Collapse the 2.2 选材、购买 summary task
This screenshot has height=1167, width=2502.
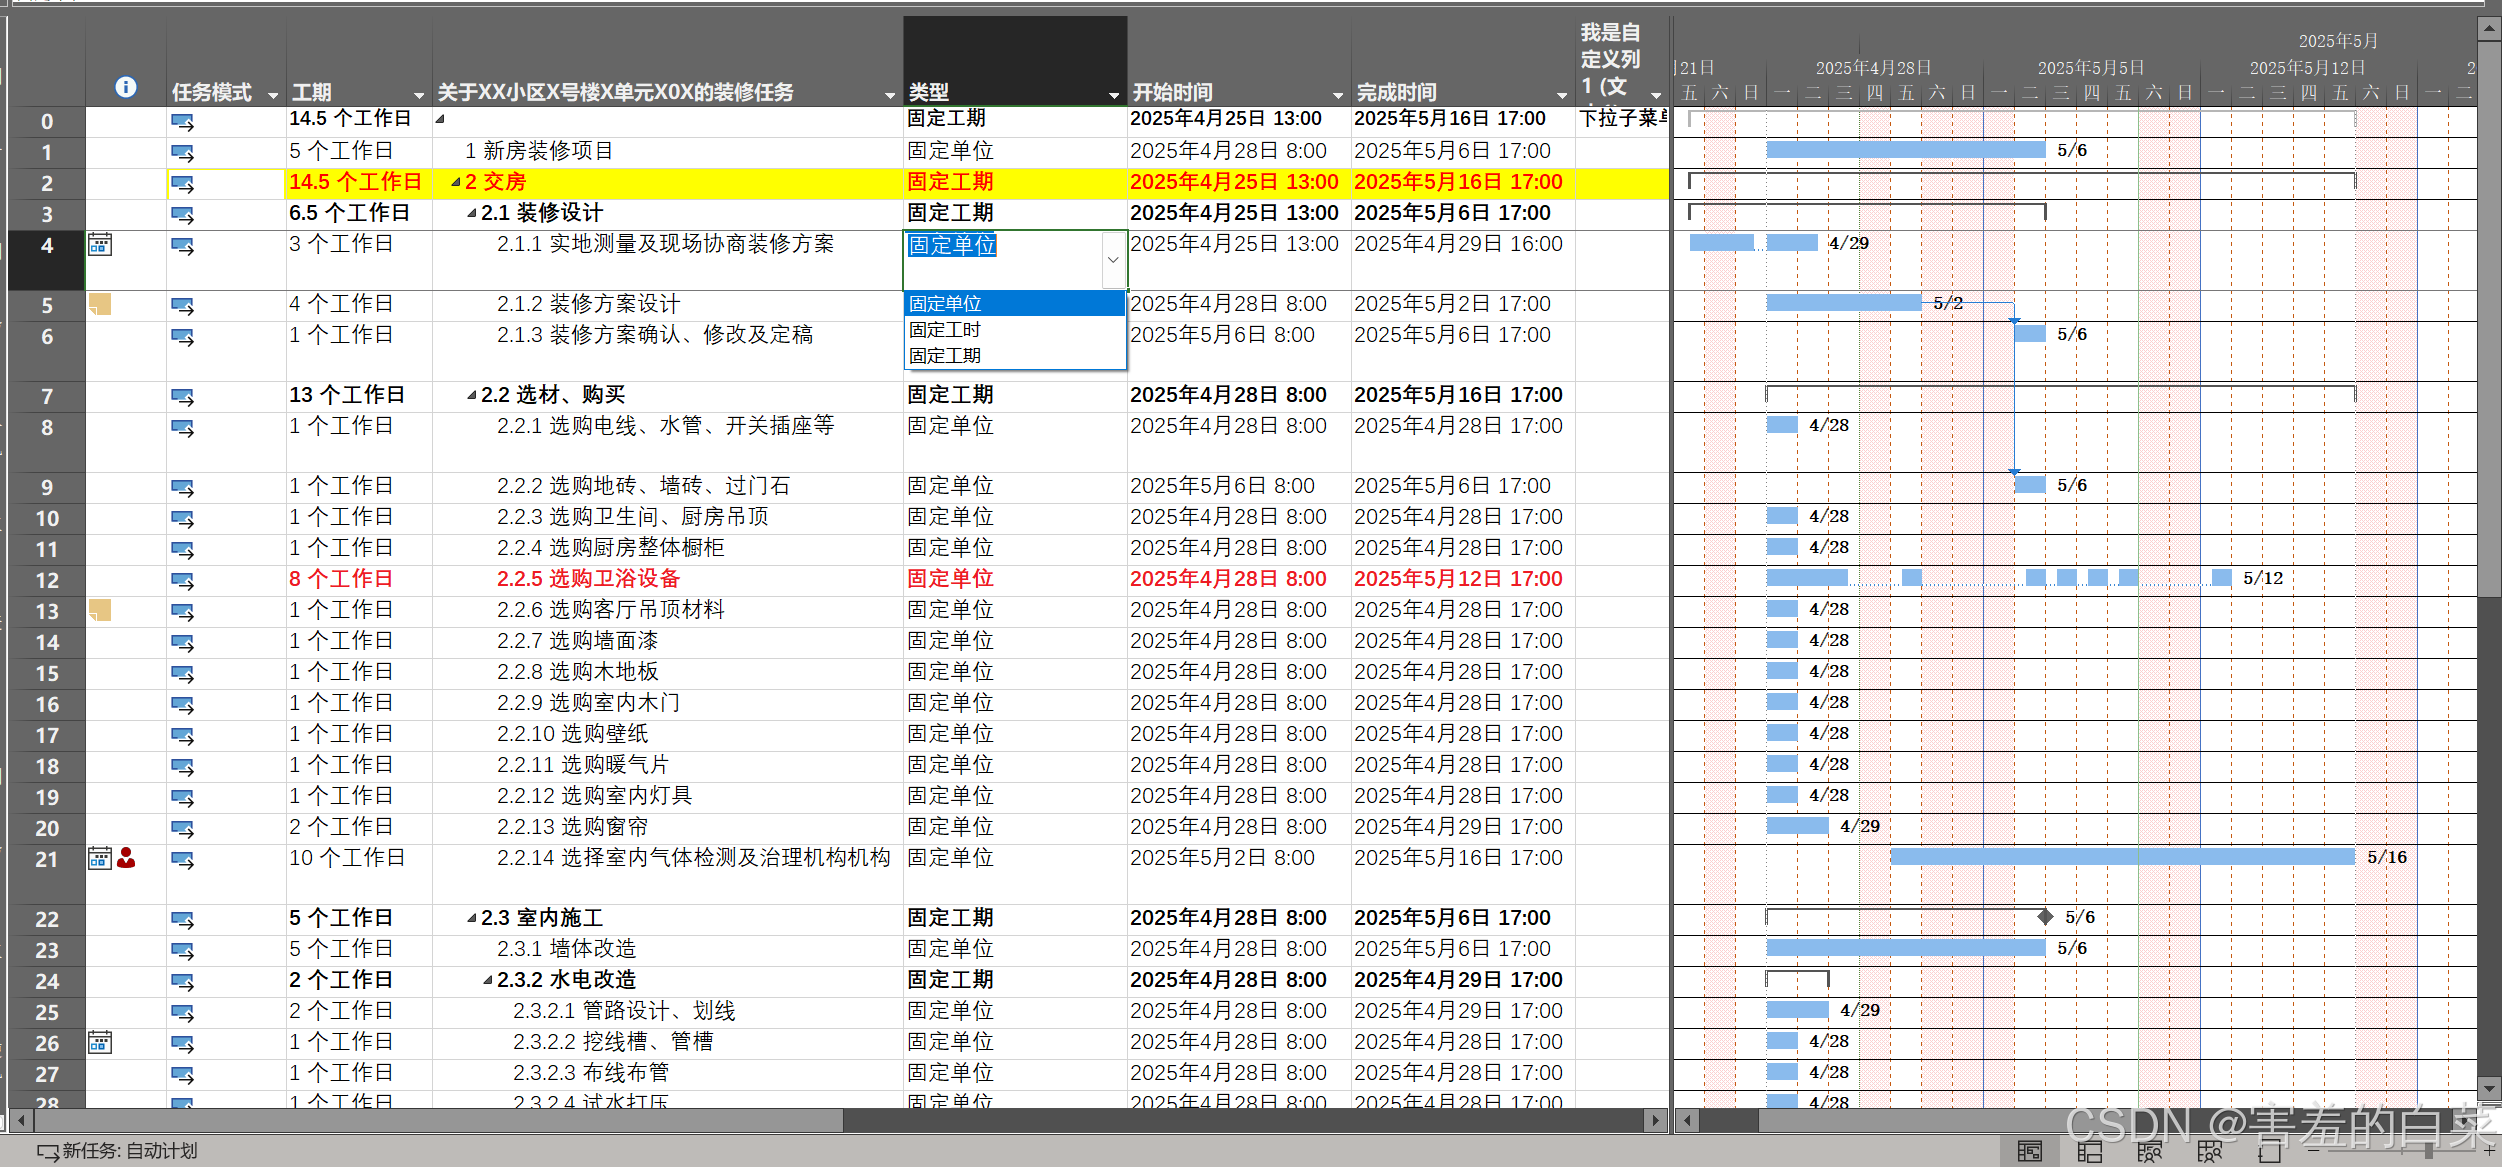[x=471, y=396]
